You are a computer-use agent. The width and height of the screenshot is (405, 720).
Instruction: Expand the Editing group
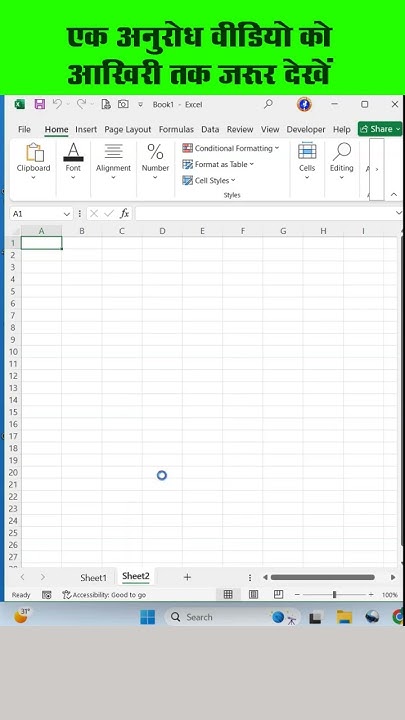pyautogui.click(x=342, y=161)
